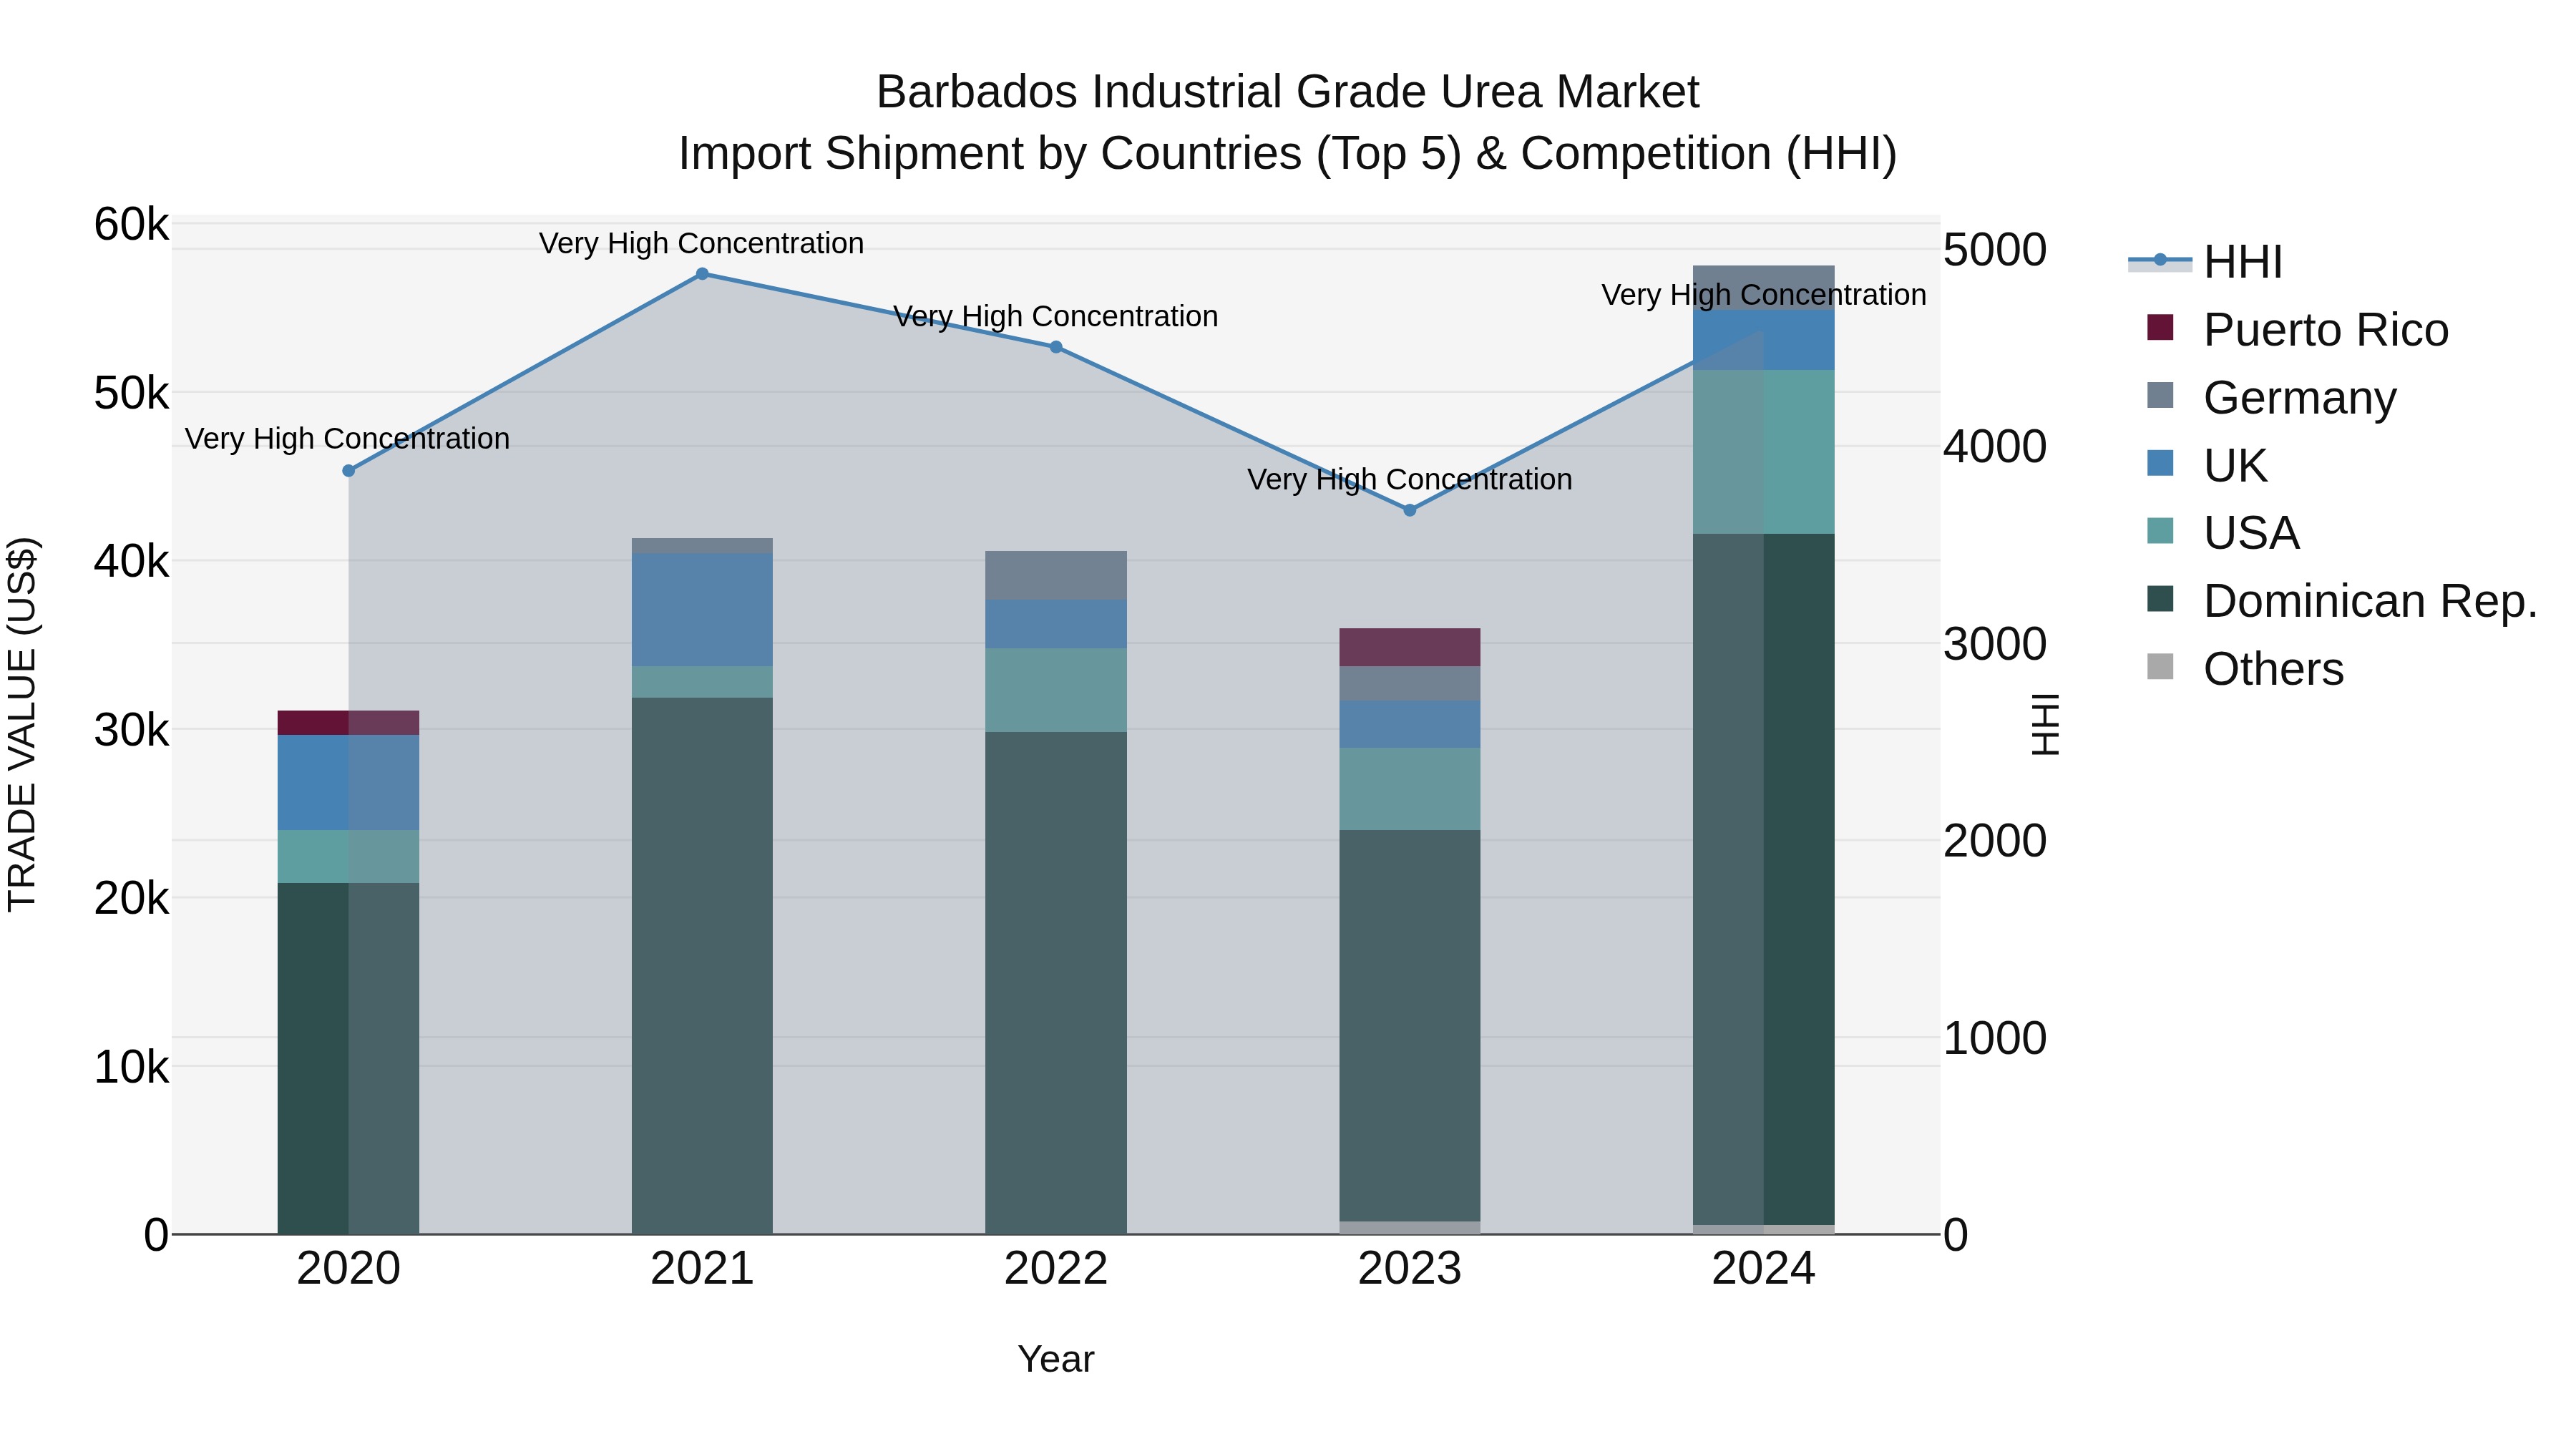Click the 2020 x-axis label

coord(349,1269)
